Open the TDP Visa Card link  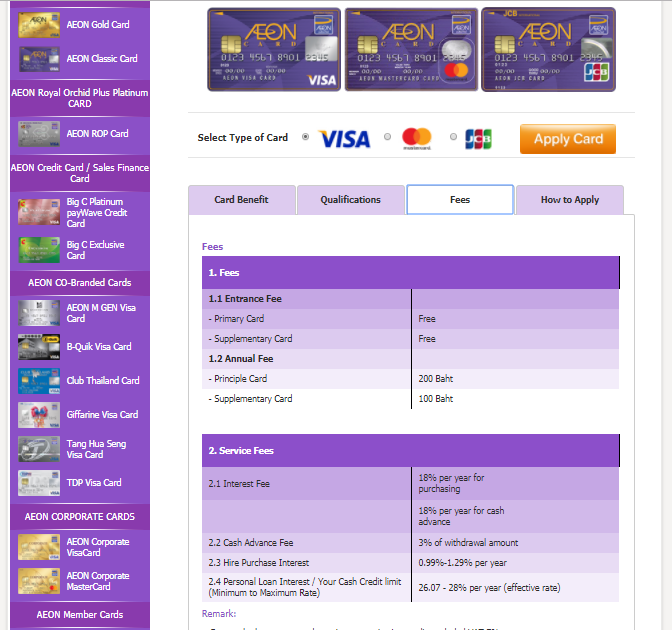[x=94, y=483]
